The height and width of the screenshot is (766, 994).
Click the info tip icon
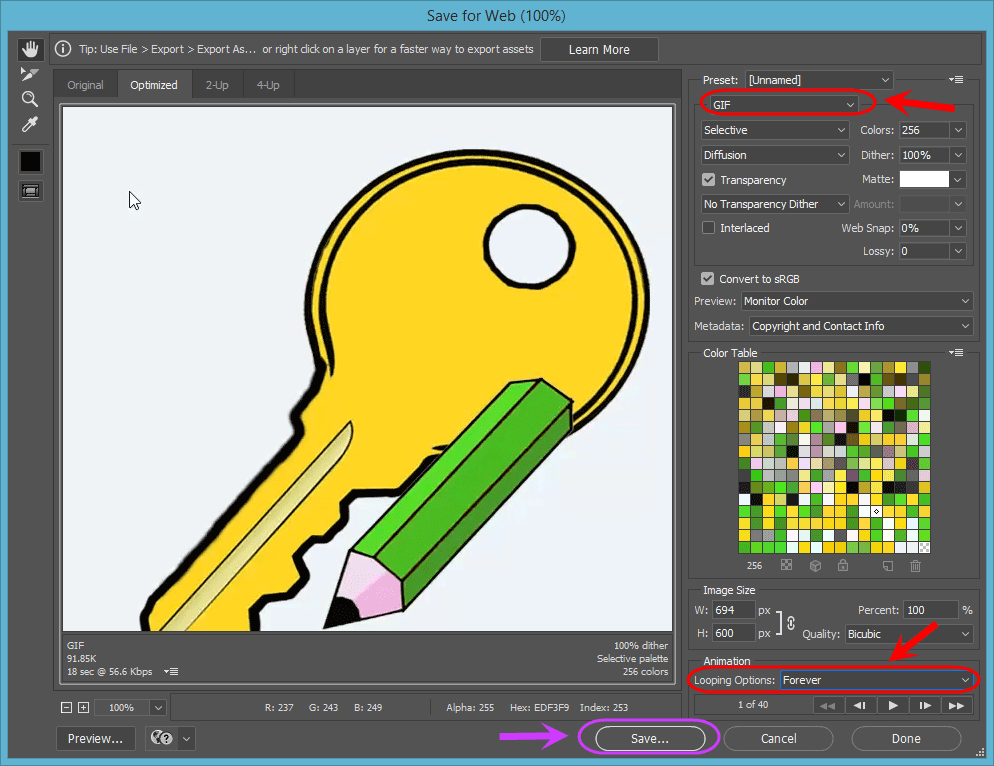pyautogui.click(x=63, y=49)
